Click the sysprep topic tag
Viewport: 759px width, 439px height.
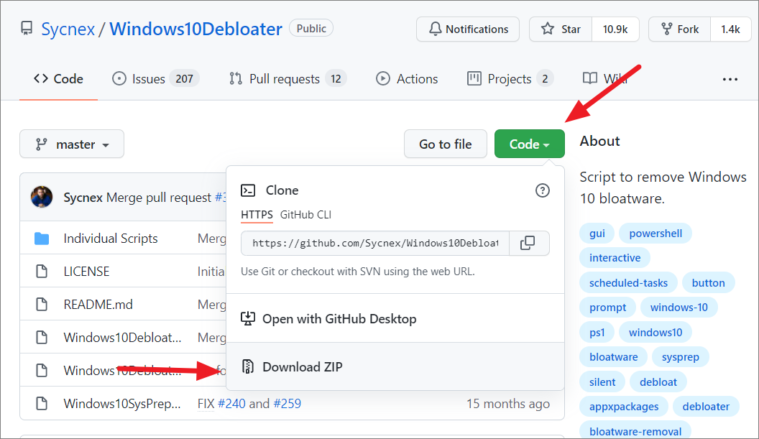(681, 357)
